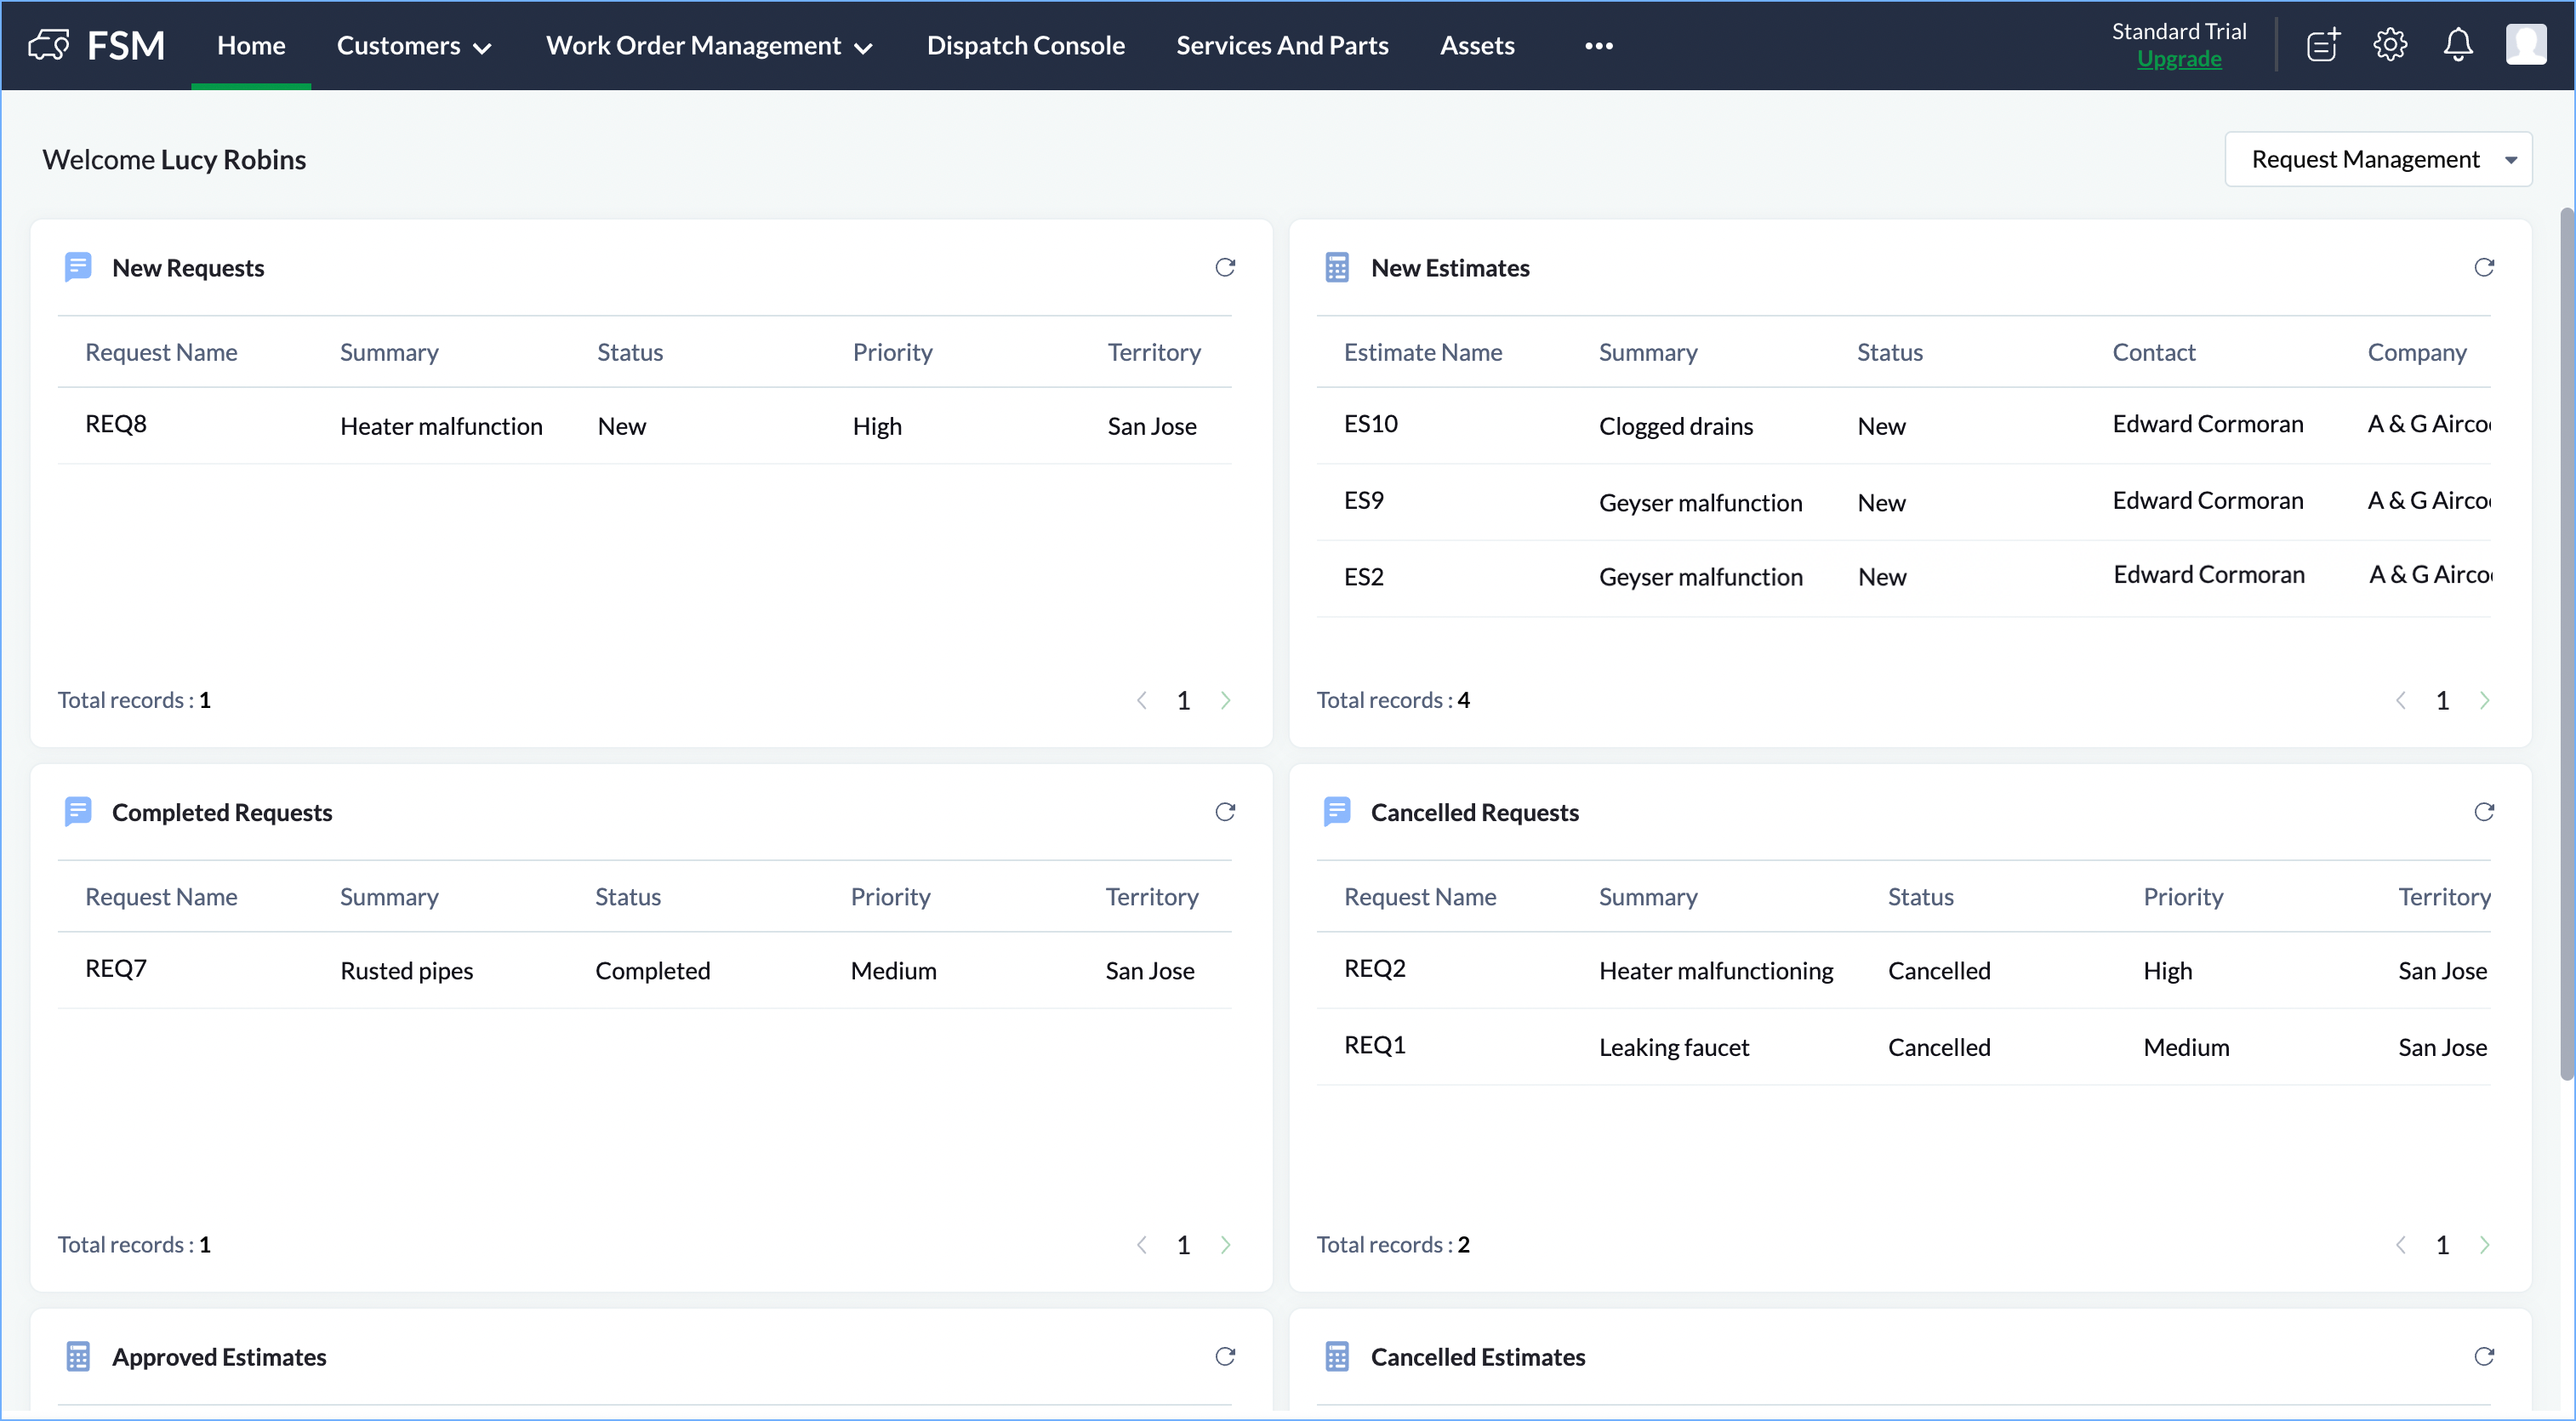Open the settings gear icon
2576x1421 pixels.
click(x=2390, y=45)
